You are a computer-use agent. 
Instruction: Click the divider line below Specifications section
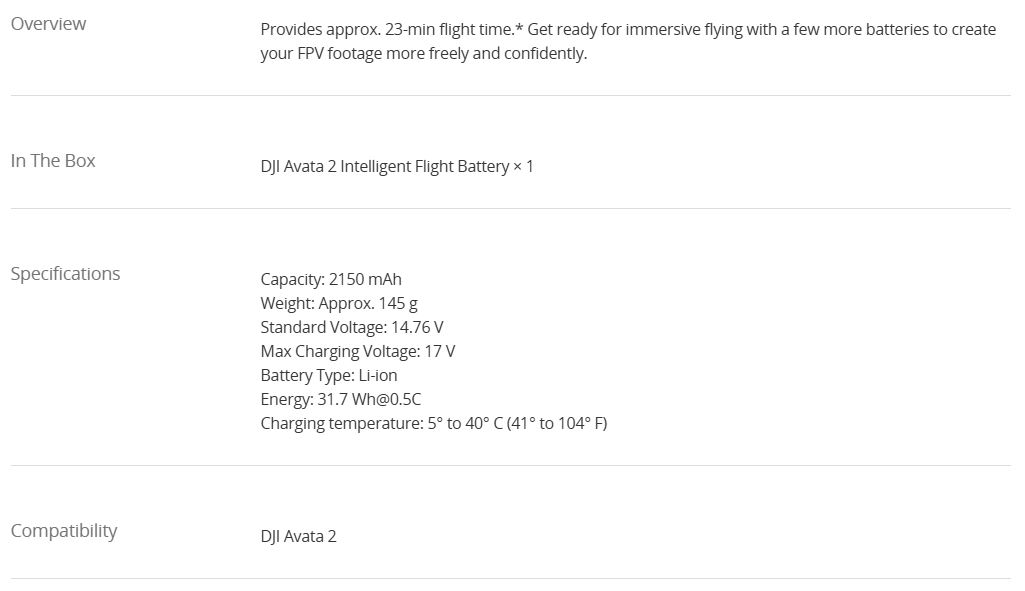510,466
